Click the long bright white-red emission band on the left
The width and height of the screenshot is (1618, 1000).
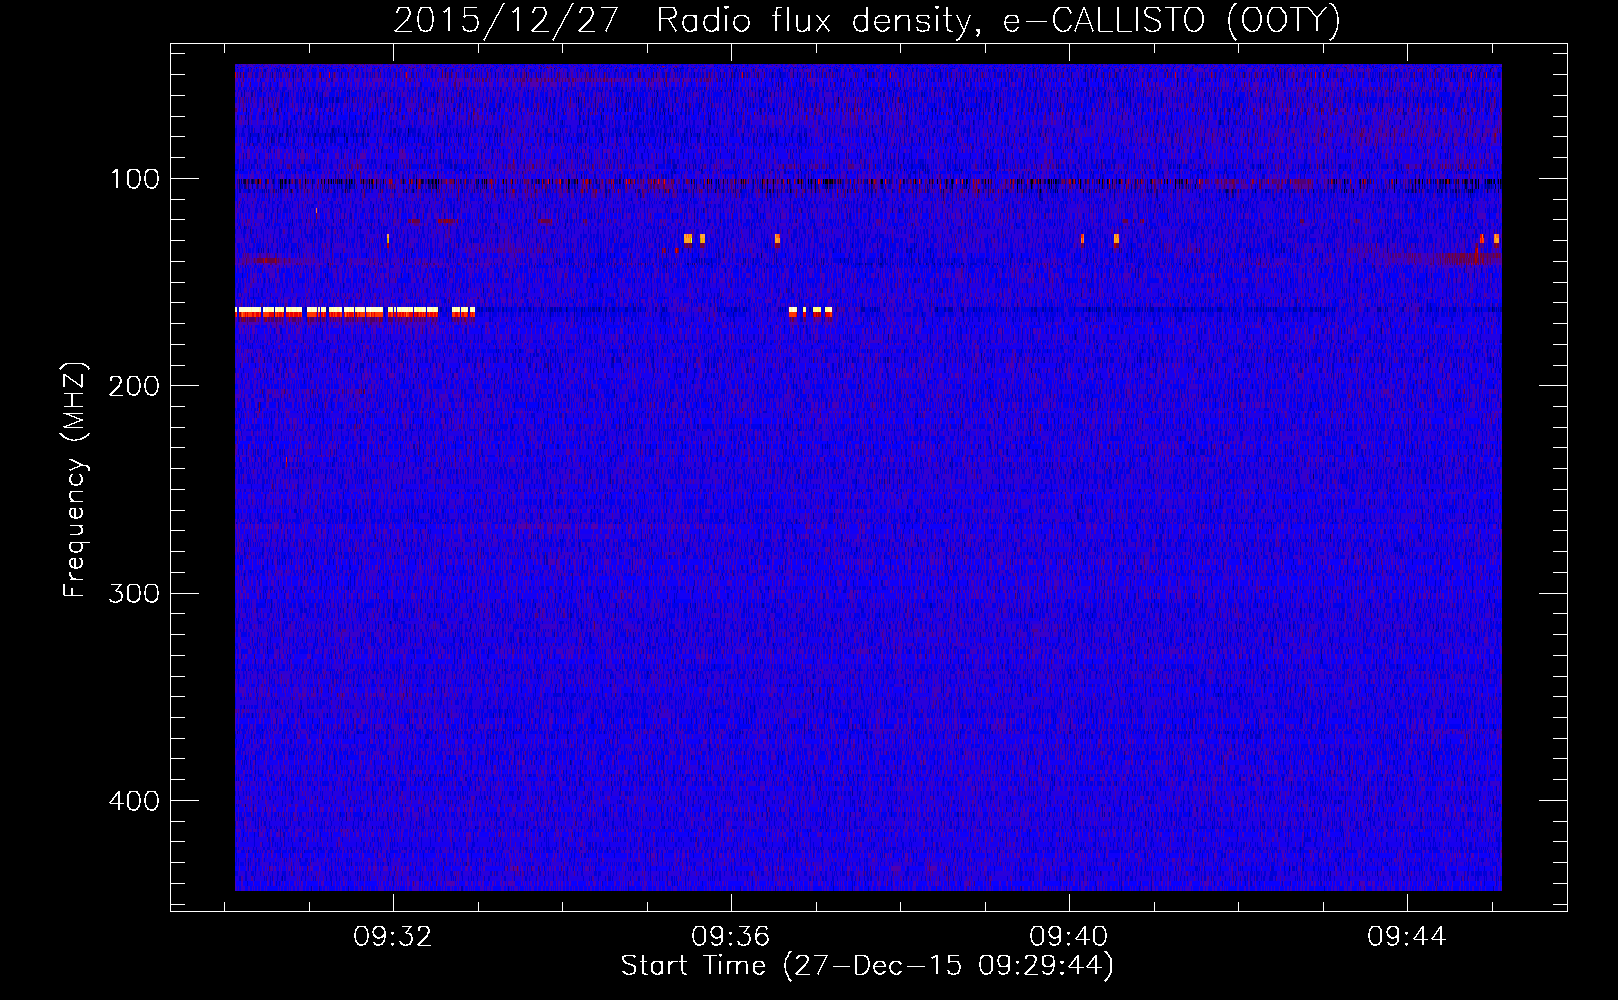click(x=355, y=312)
